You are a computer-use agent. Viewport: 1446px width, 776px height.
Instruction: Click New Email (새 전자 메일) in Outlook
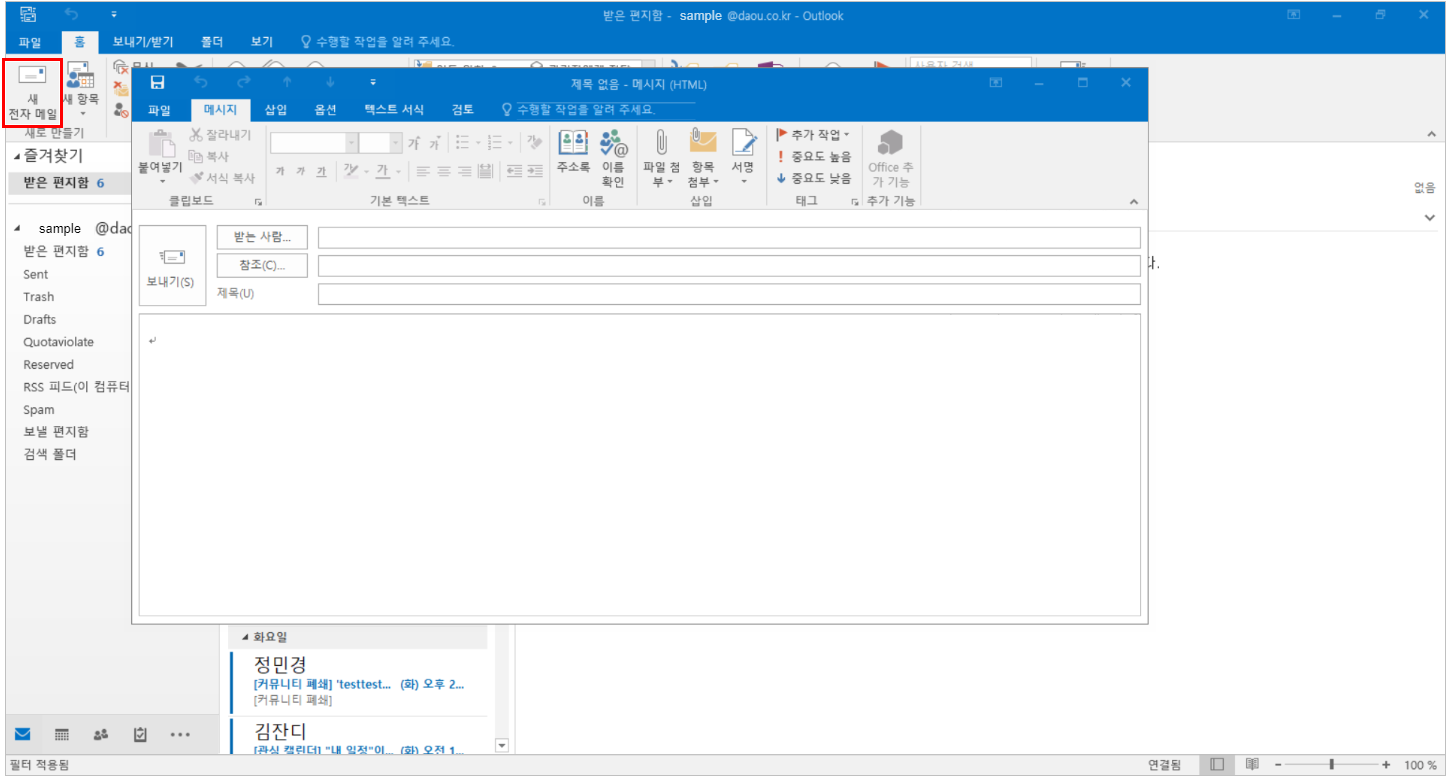[x=33, y=93]
